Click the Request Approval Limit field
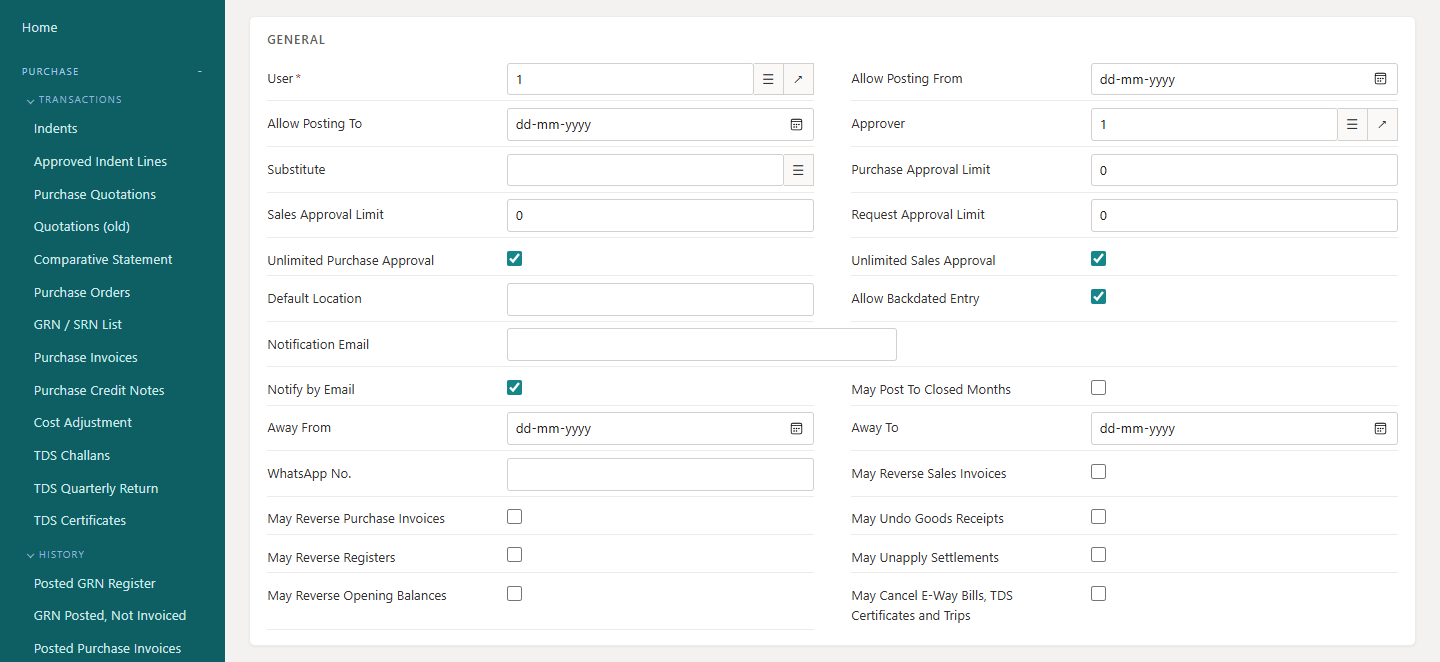This screenshot has height=662, width=1440. (1244, 215)
